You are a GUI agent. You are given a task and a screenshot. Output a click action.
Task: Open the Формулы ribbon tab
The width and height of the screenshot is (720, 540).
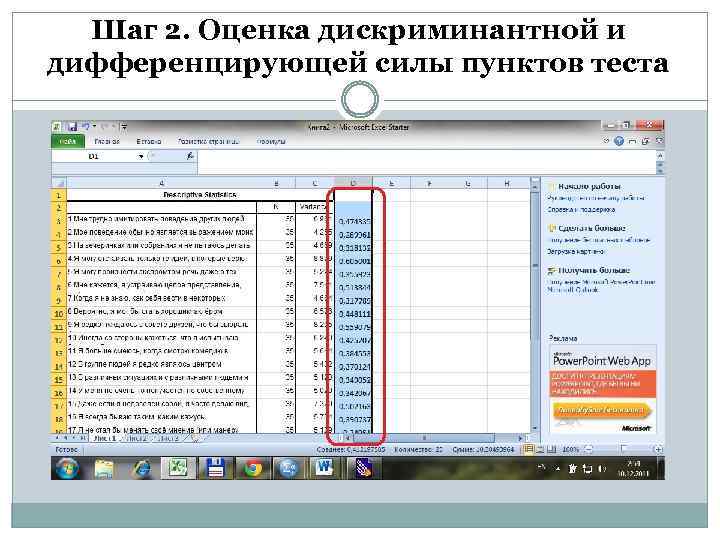pyautogui.click(x=271, y=141)
